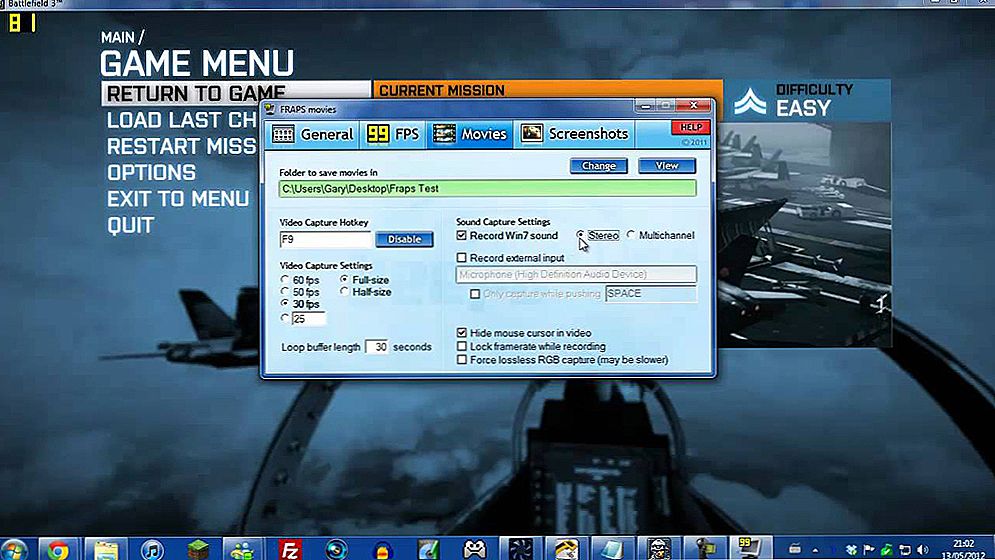
Task: Open Google Chrome from taskbar
Action: pyautogui.click(x=58, y=550)
